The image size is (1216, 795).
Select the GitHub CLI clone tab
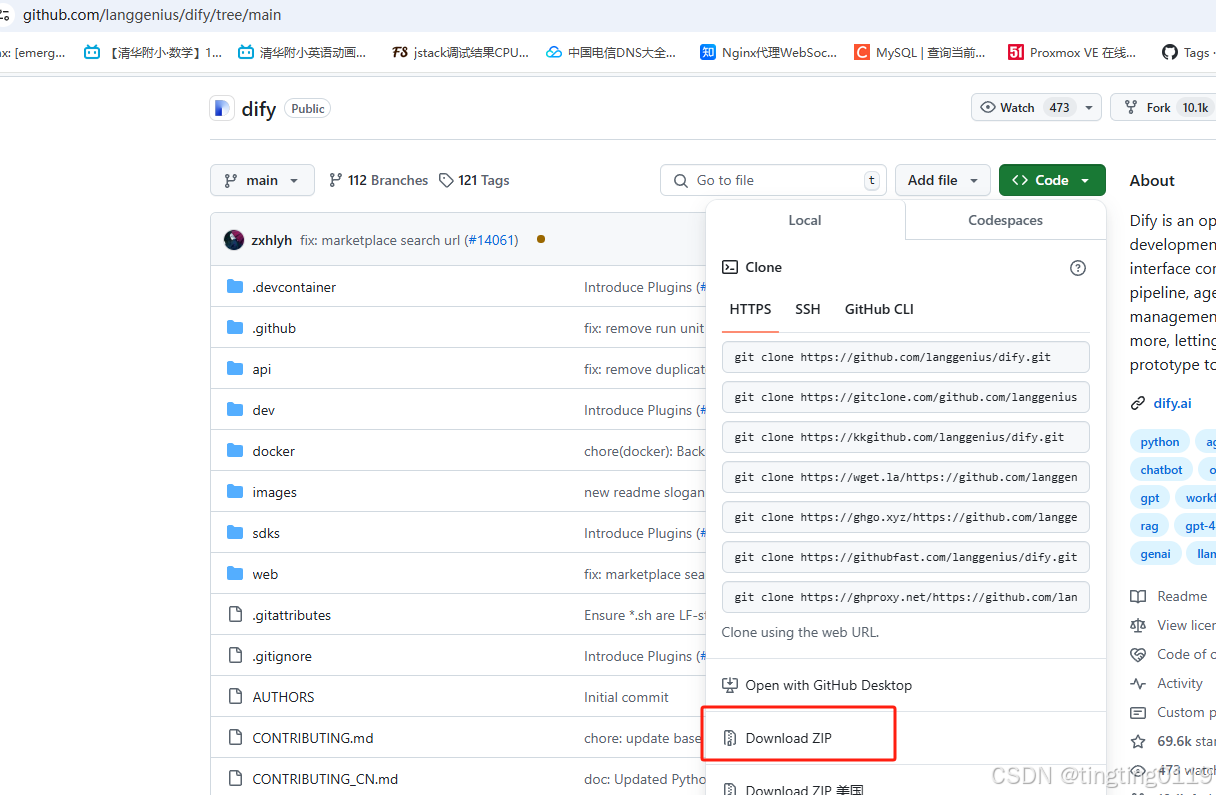tap(879, 309)
